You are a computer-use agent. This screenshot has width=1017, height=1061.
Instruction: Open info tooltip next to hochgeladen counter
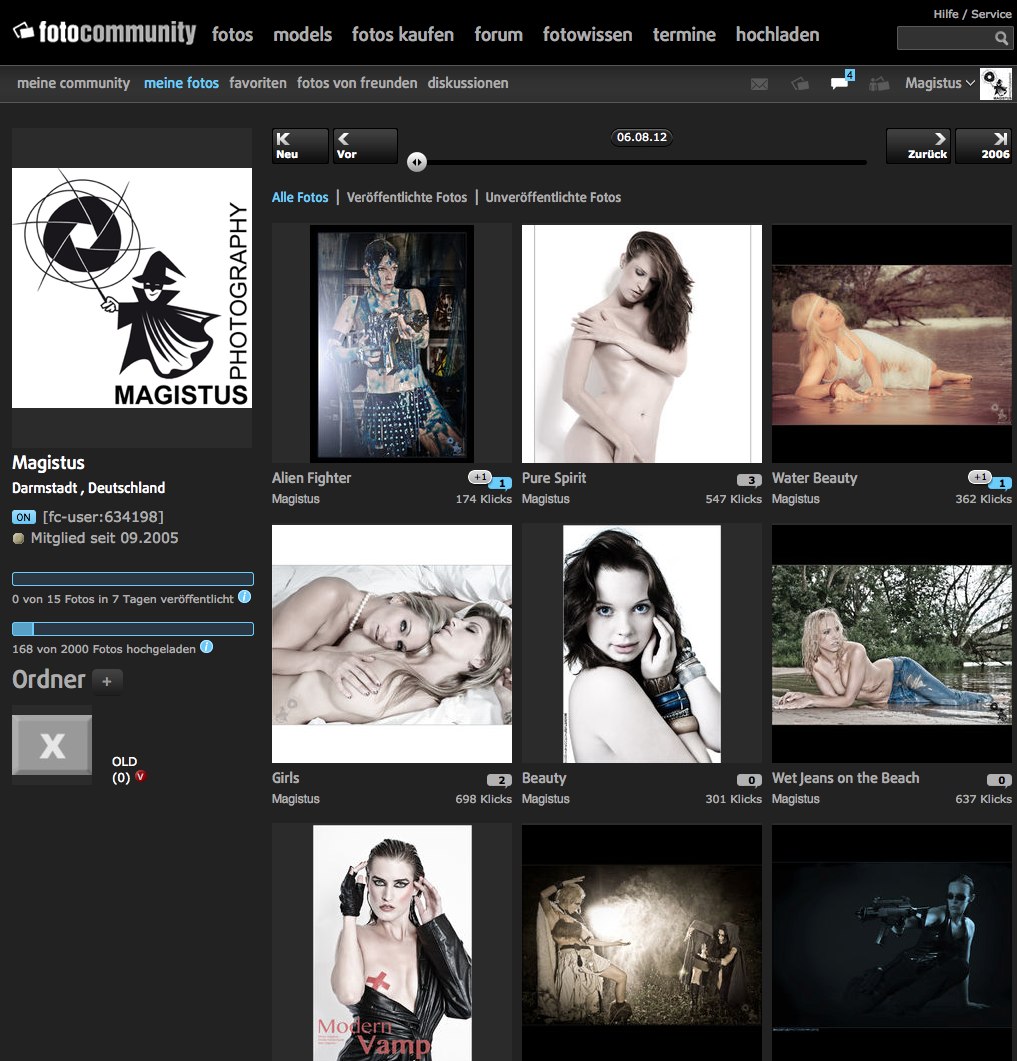(206, 647)
